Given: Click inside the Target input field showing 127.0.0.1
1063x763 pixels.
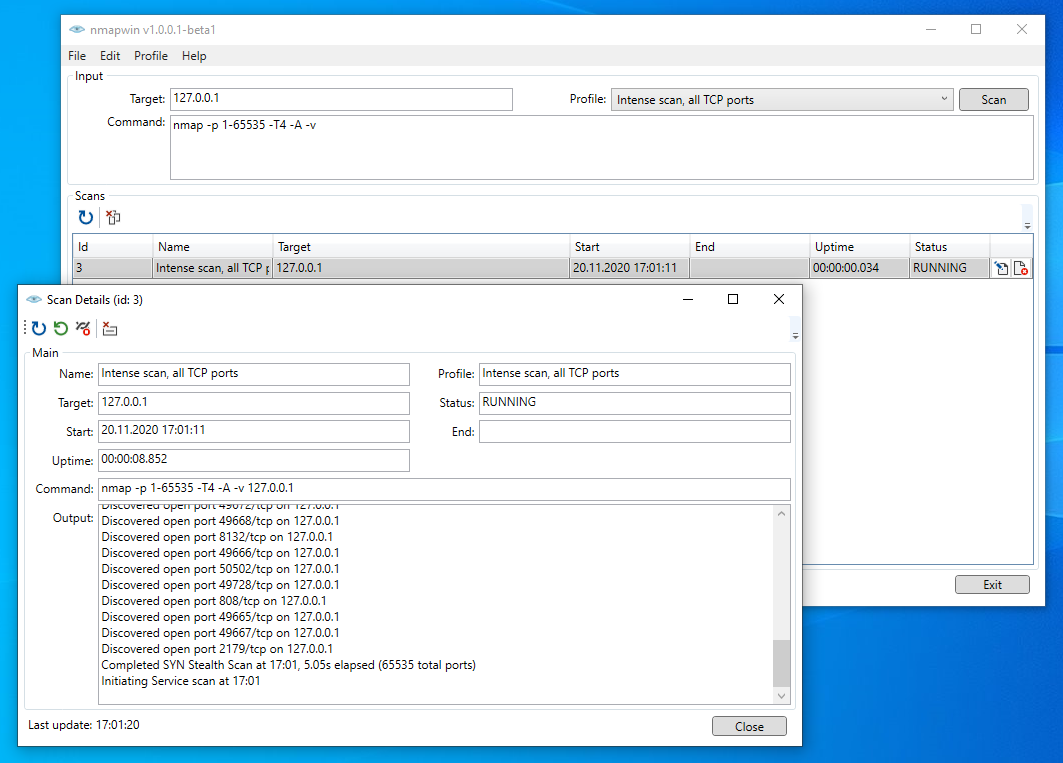Looking at the screenshot, I should click(x=341, y=99).
